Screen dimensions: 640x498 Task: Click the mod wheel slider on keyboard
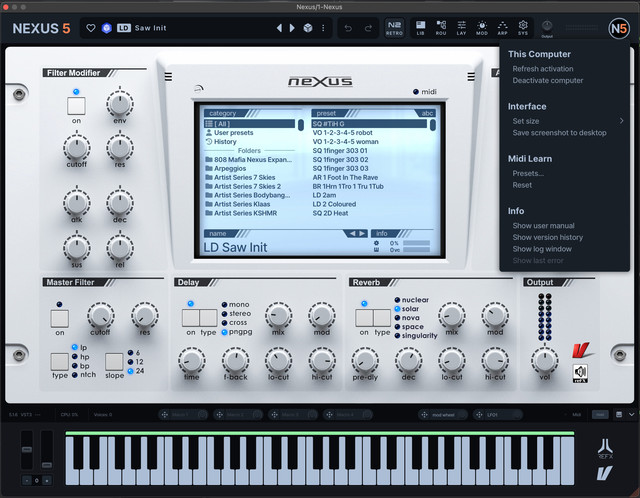pyautogui.click(x=47, y=450)
